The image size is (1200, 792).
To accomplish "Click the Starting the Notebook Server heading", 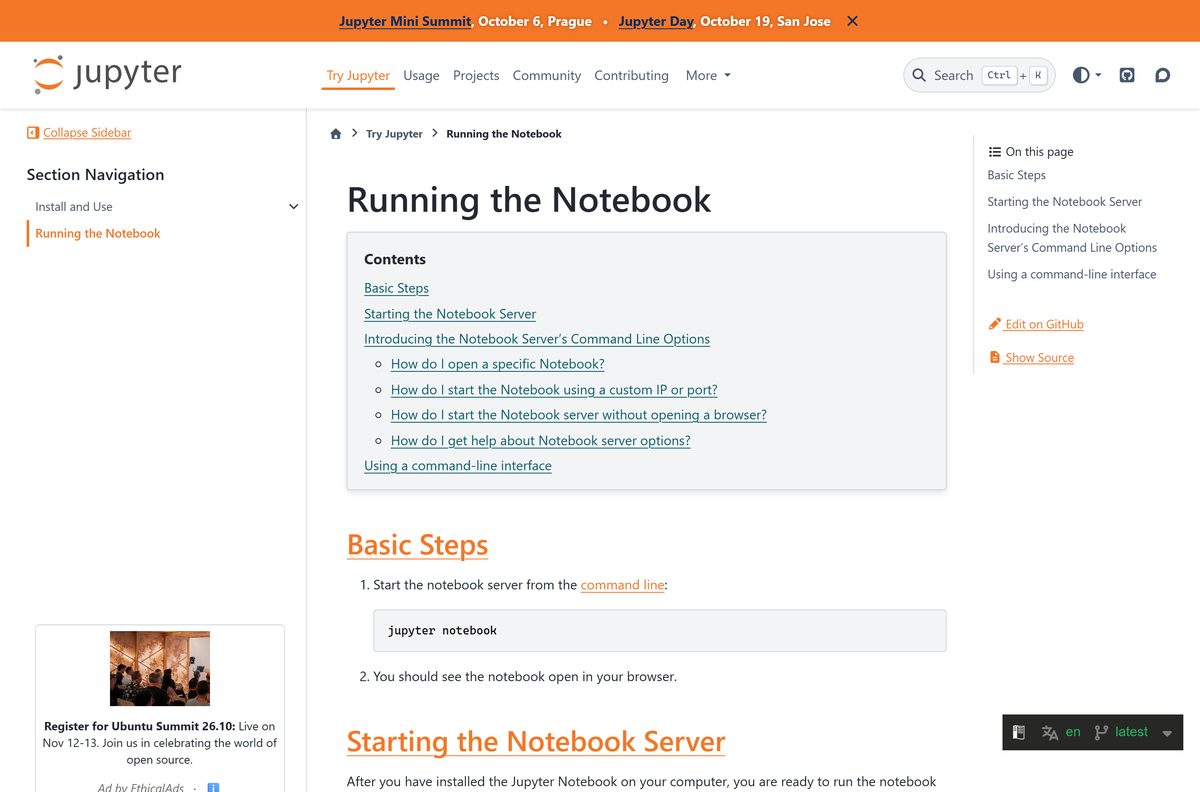I will [x=536, y=742].
